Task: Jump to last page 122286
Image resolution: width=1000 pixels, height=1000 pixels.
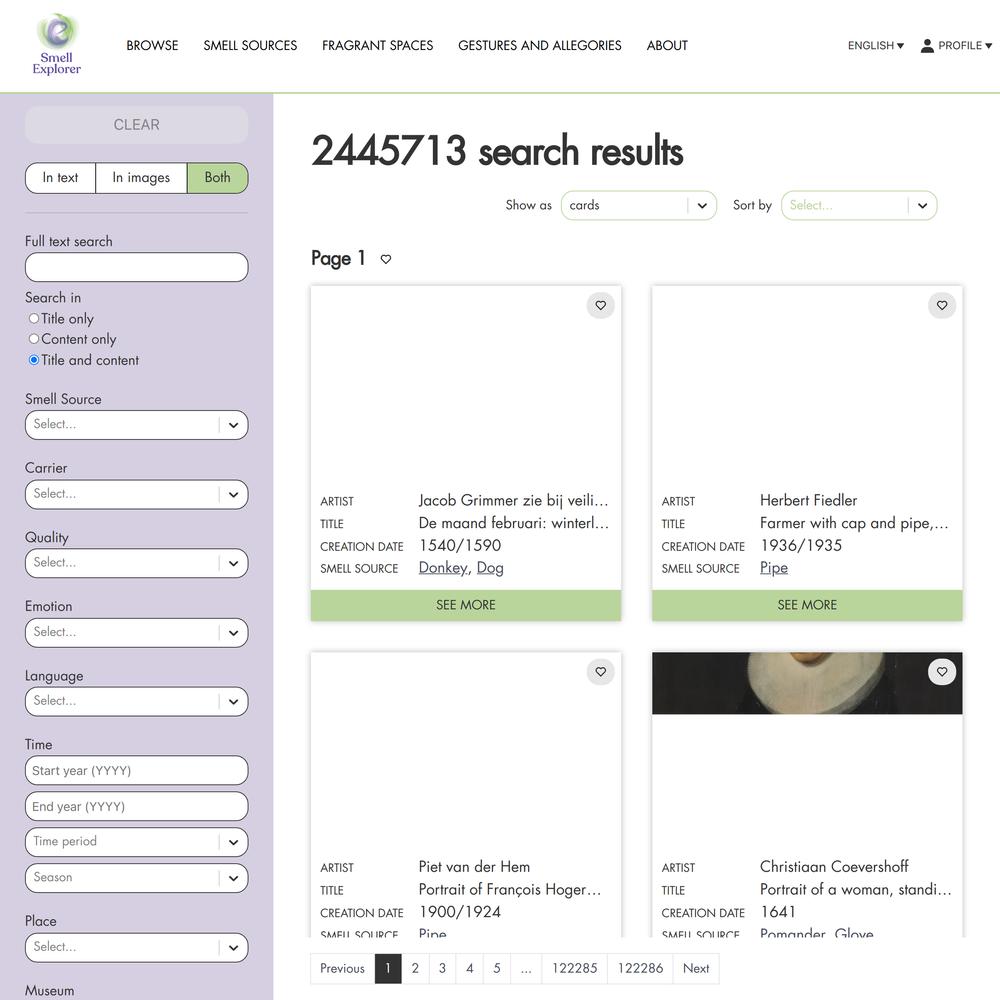Action: 640,968
